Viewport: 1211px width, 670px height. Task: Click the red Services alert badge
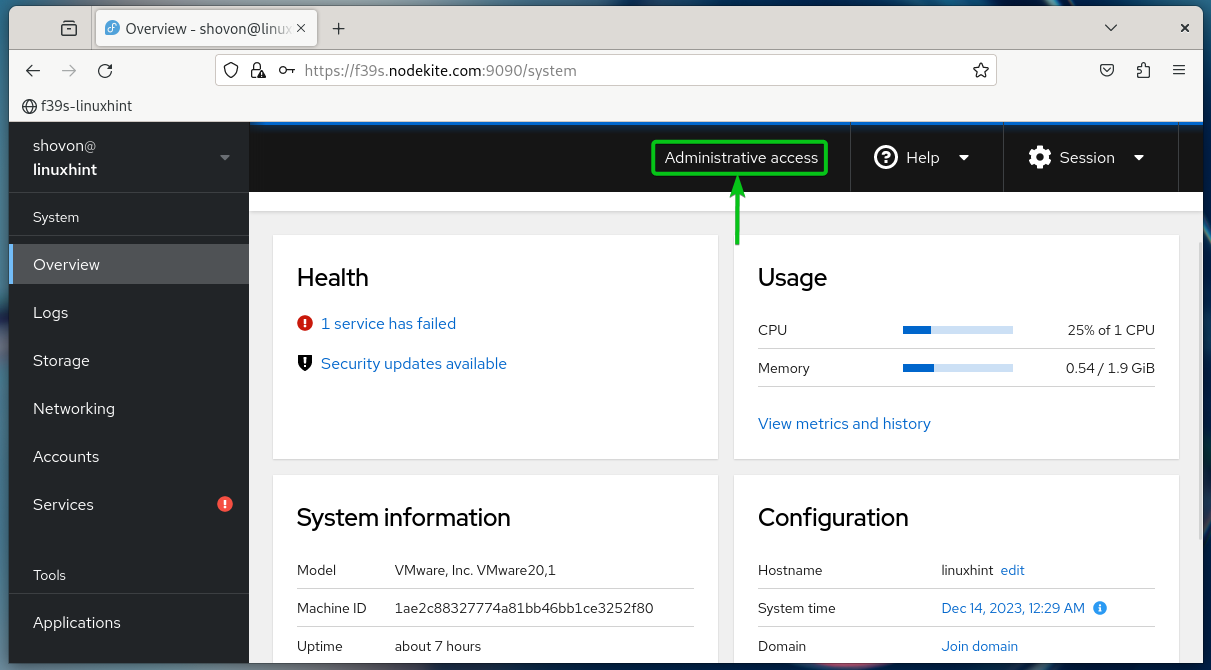[225, 504]
